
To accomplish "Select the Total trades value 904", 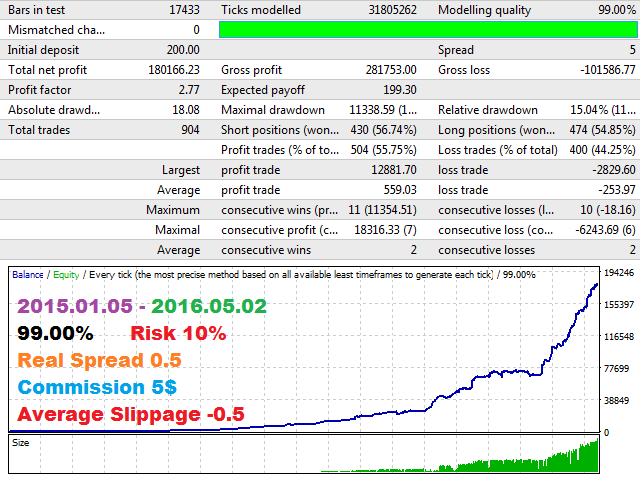I will click(x=190, y=130).
